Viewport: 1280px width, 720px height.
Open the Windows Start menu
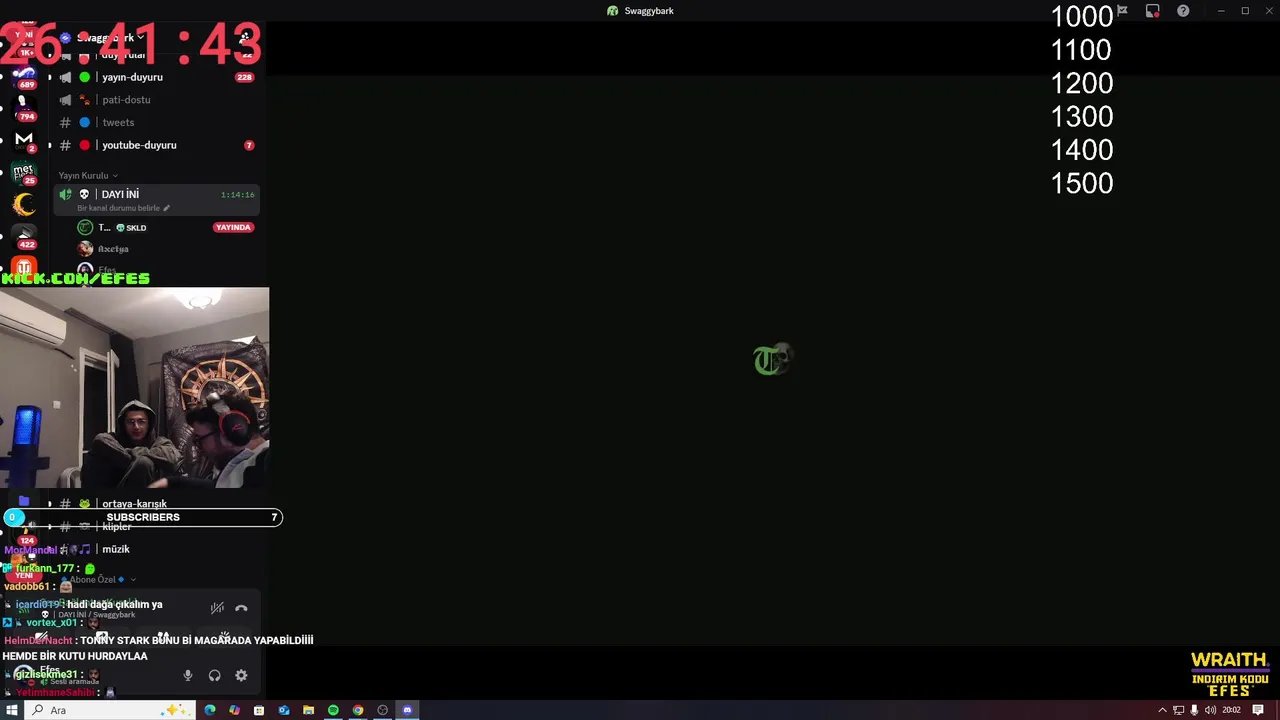[x=12, y=710]
